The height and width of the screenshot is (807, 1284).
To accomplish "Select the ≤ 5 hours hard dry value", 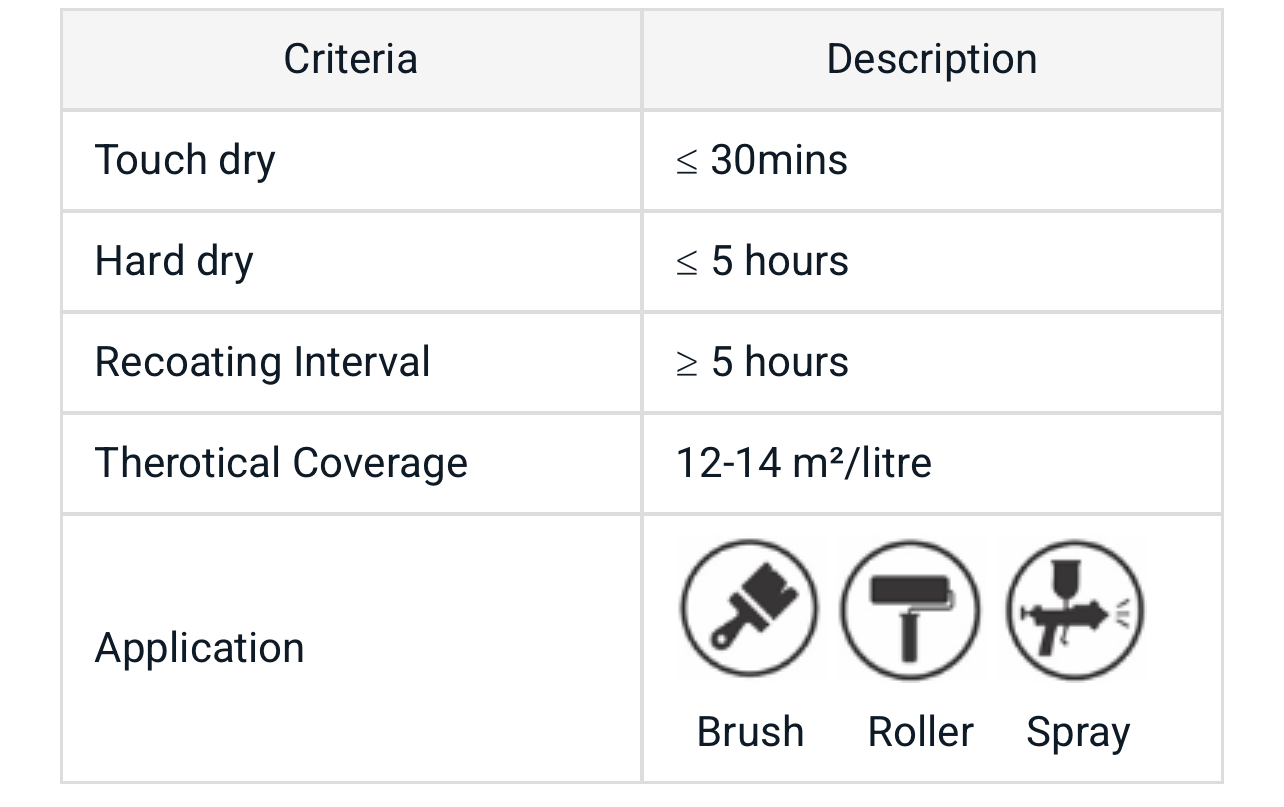I will 762,261.
